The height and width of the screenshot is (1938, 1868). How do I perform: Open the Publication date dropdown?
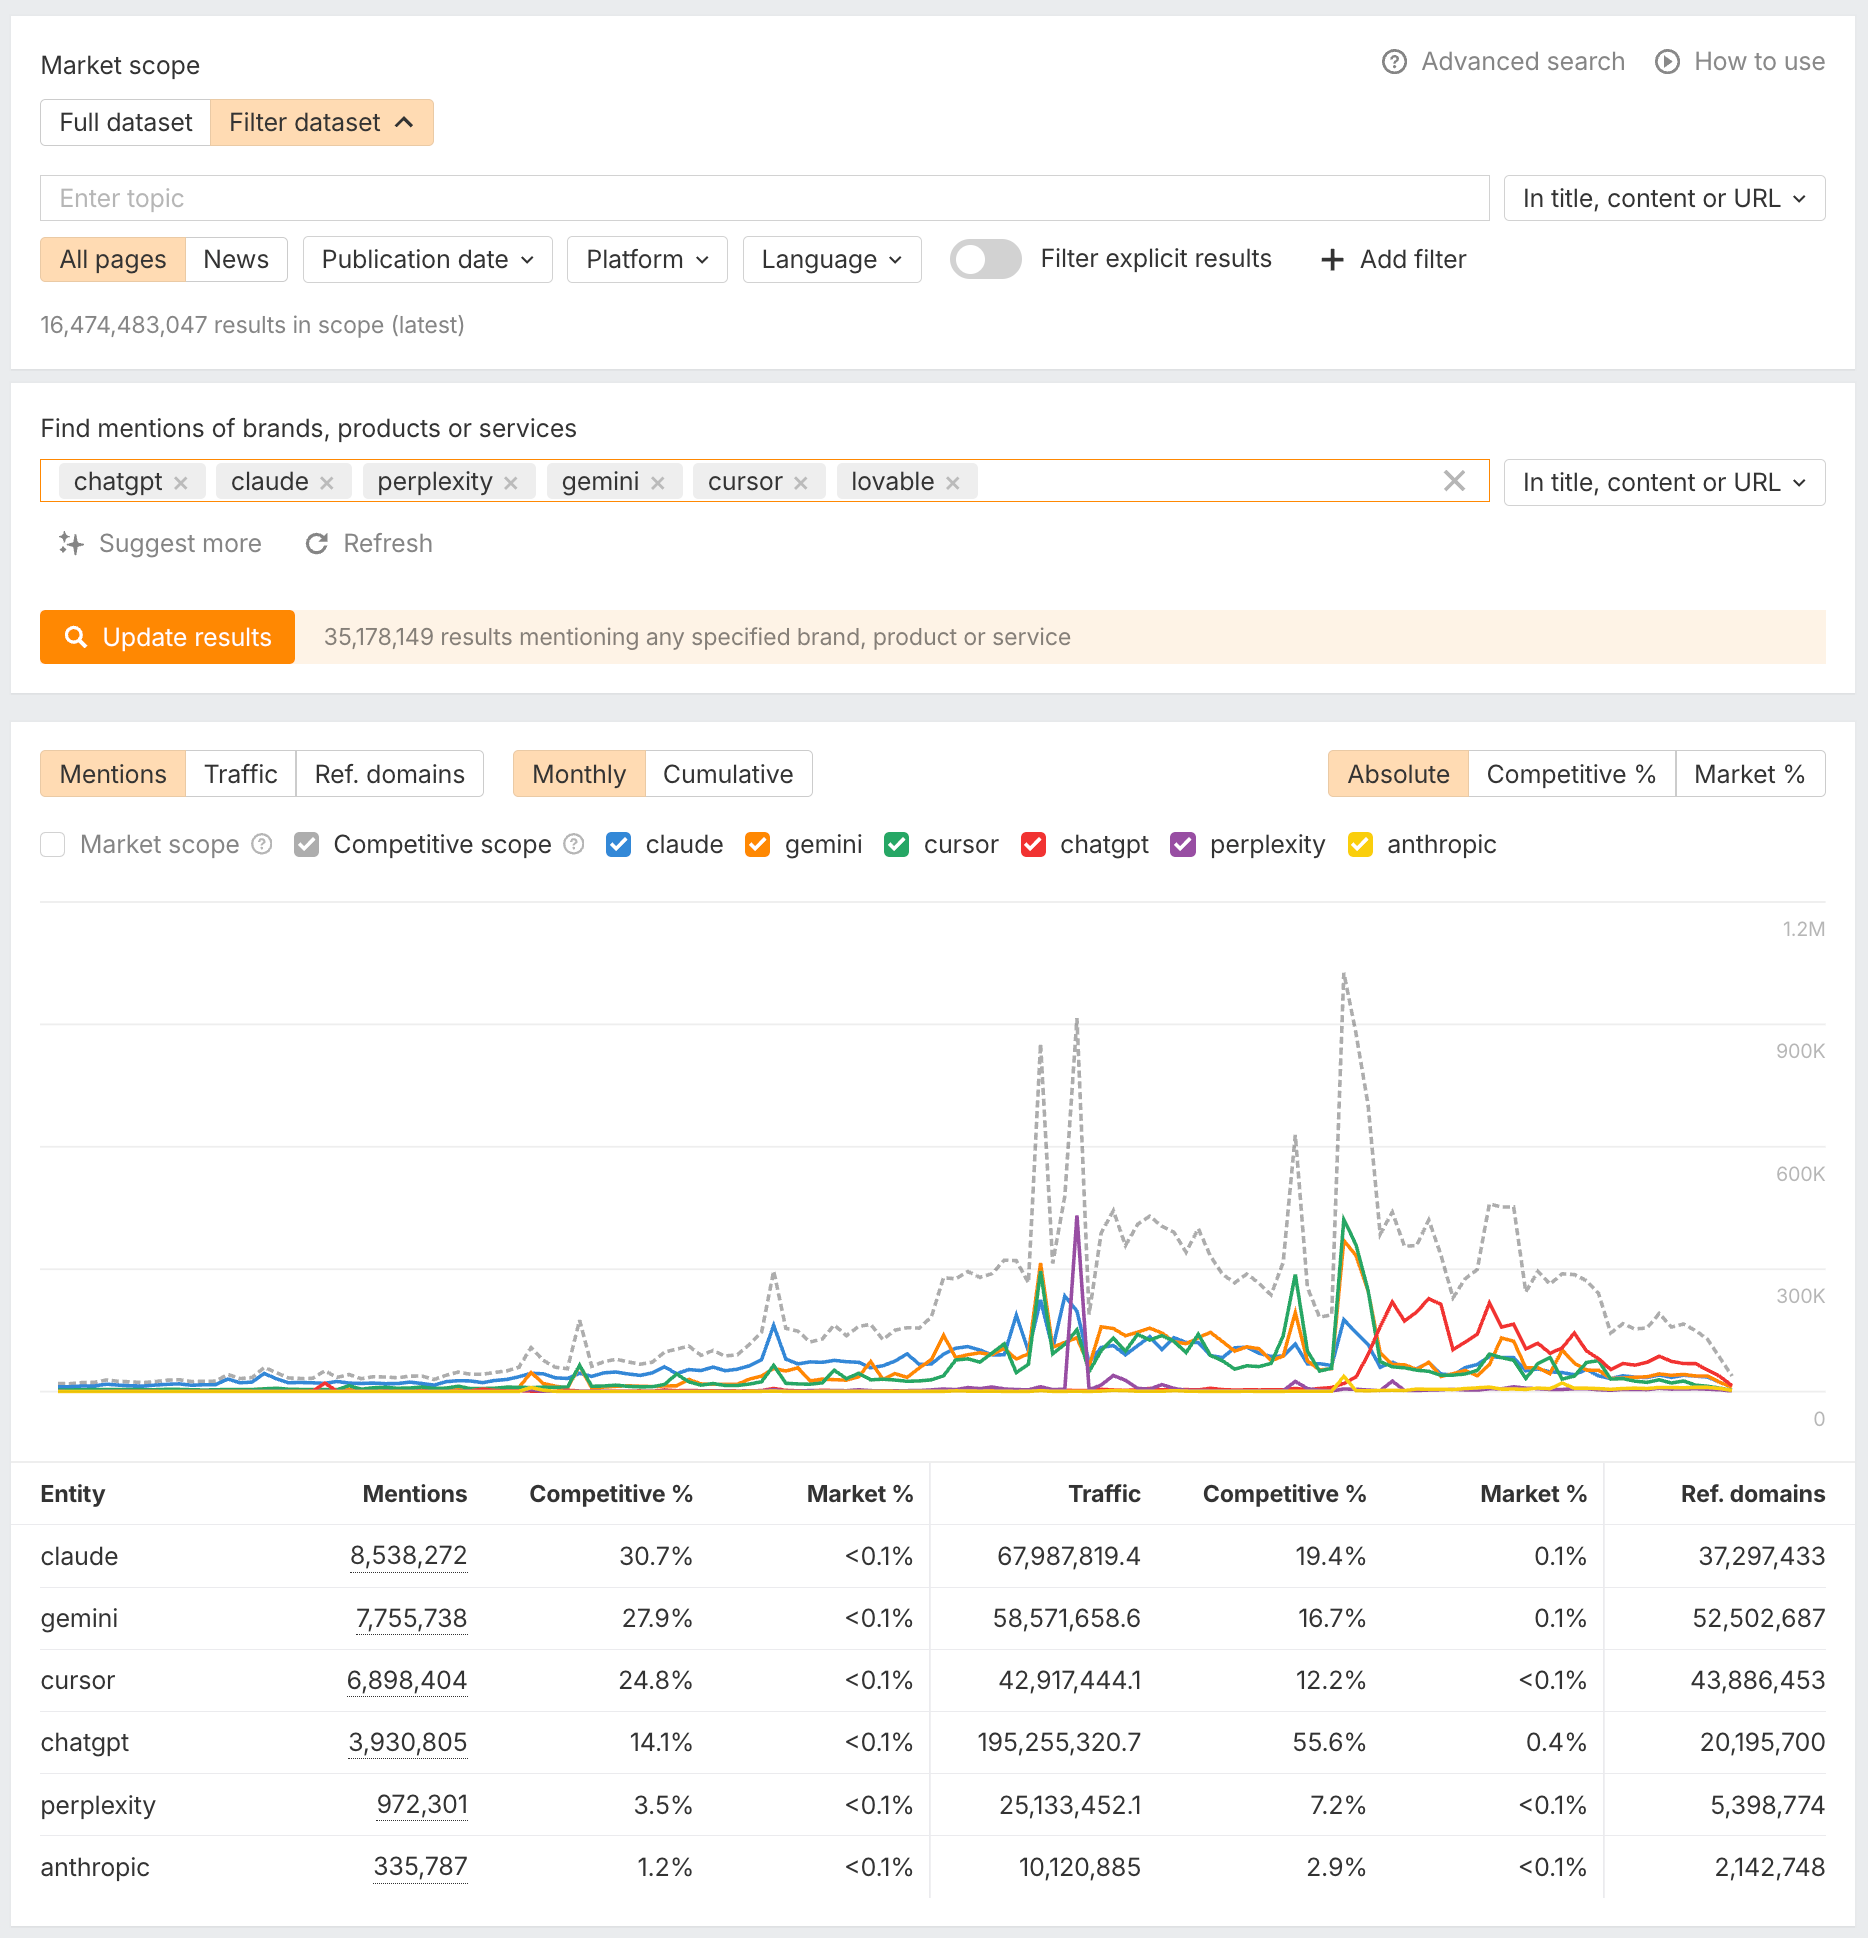(428, 259)
